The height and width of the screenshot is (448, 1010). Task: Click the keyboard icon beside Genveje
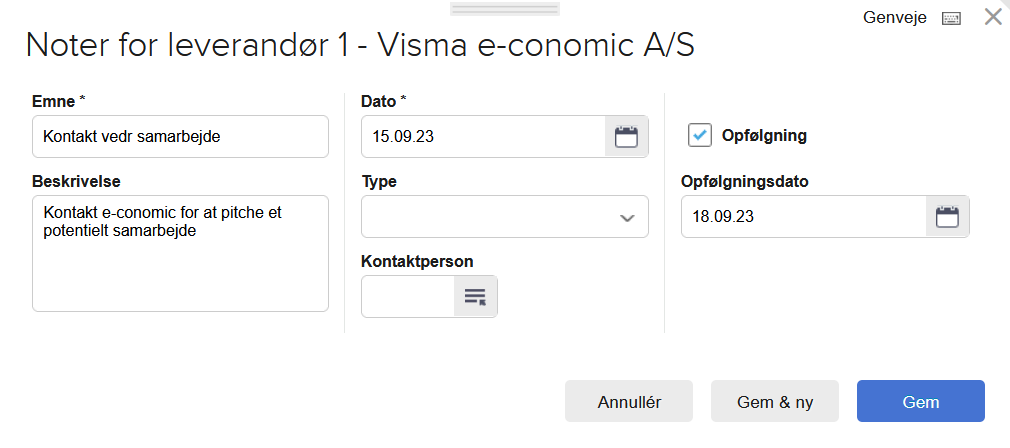point(951,19)
